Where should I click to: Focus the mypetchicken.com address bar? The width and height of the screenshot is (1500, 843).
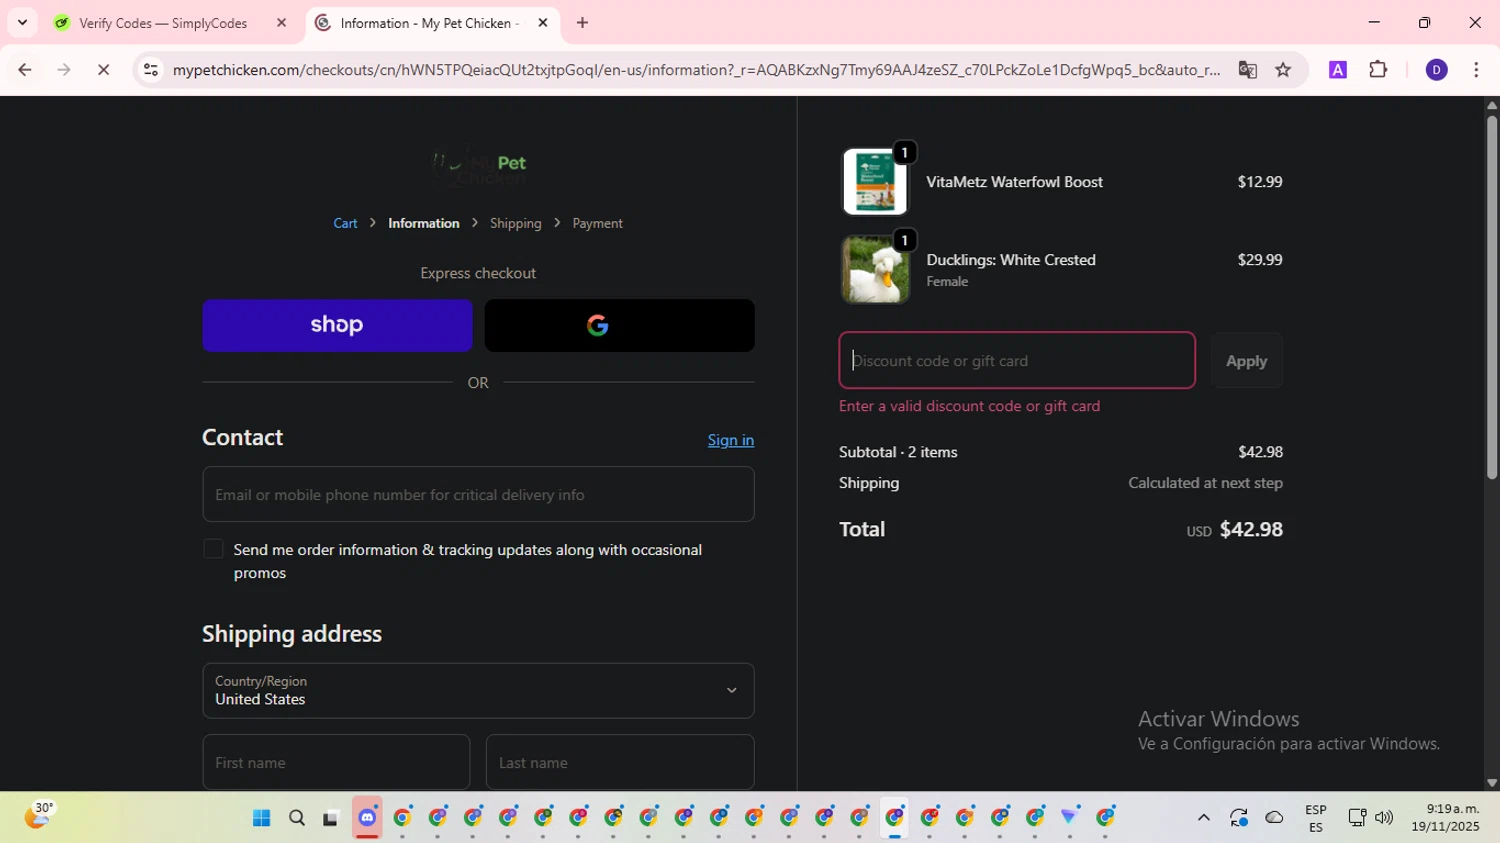click(x=696, y=70)
